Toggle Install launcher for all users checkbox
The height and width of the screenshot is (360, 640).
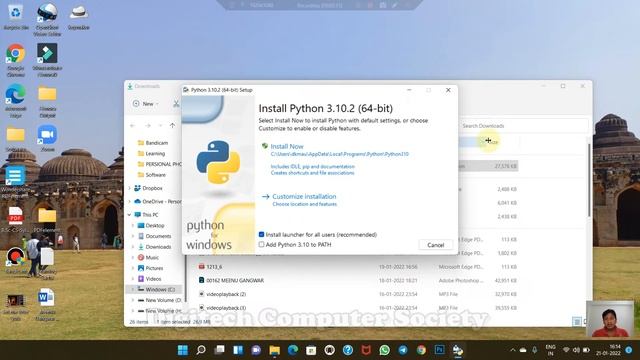click(x=262, y=234)
